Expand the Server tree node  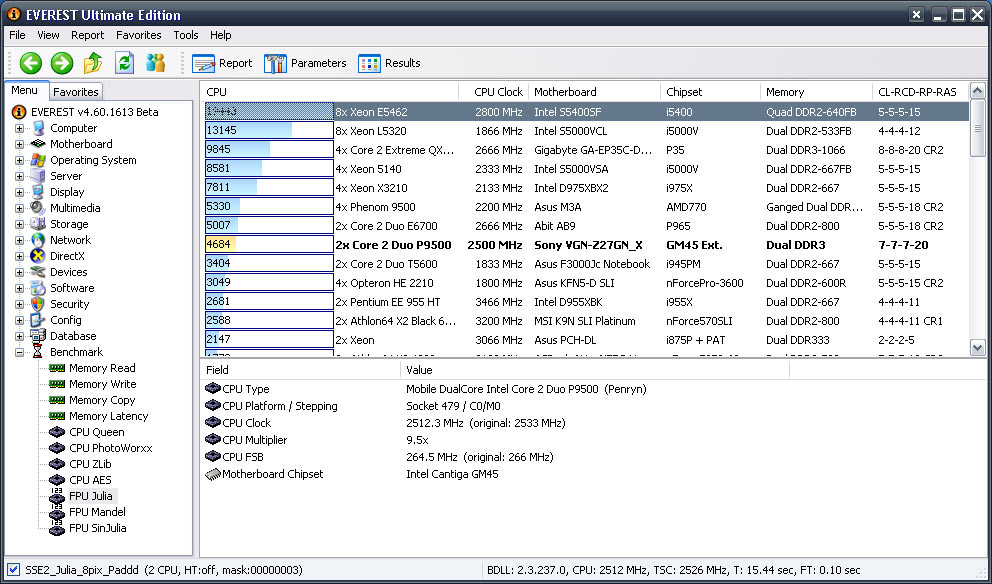(x=20, y=177)
